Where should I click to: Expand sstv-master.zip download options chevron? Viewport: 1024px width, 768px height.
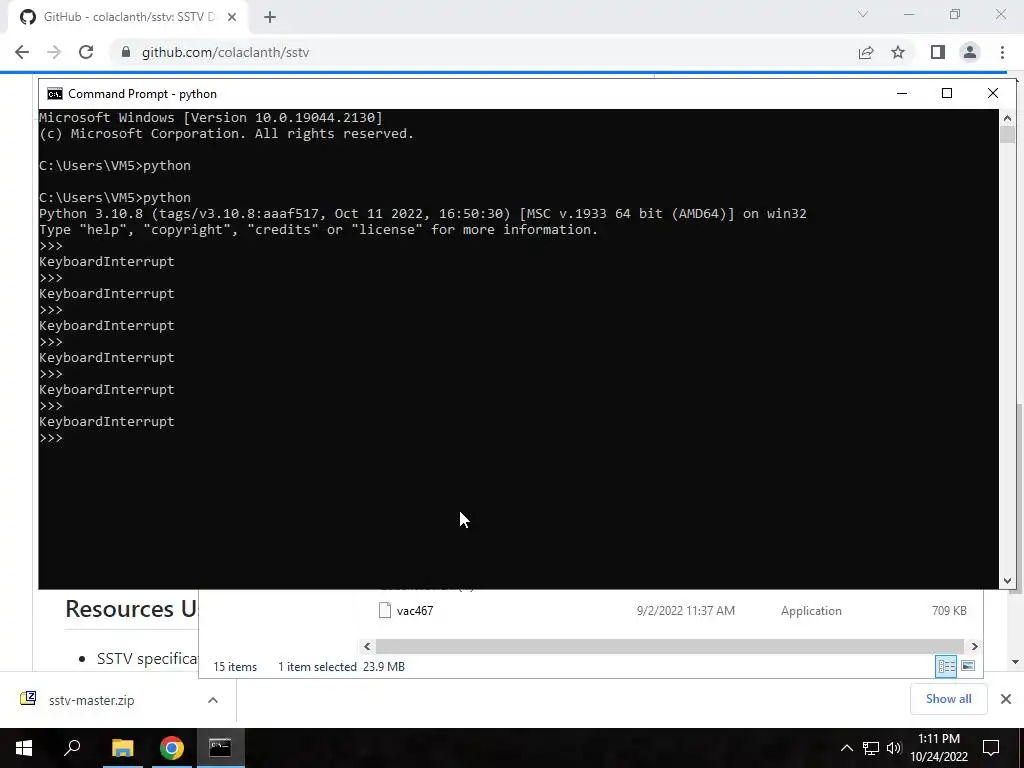coord(213,700)
